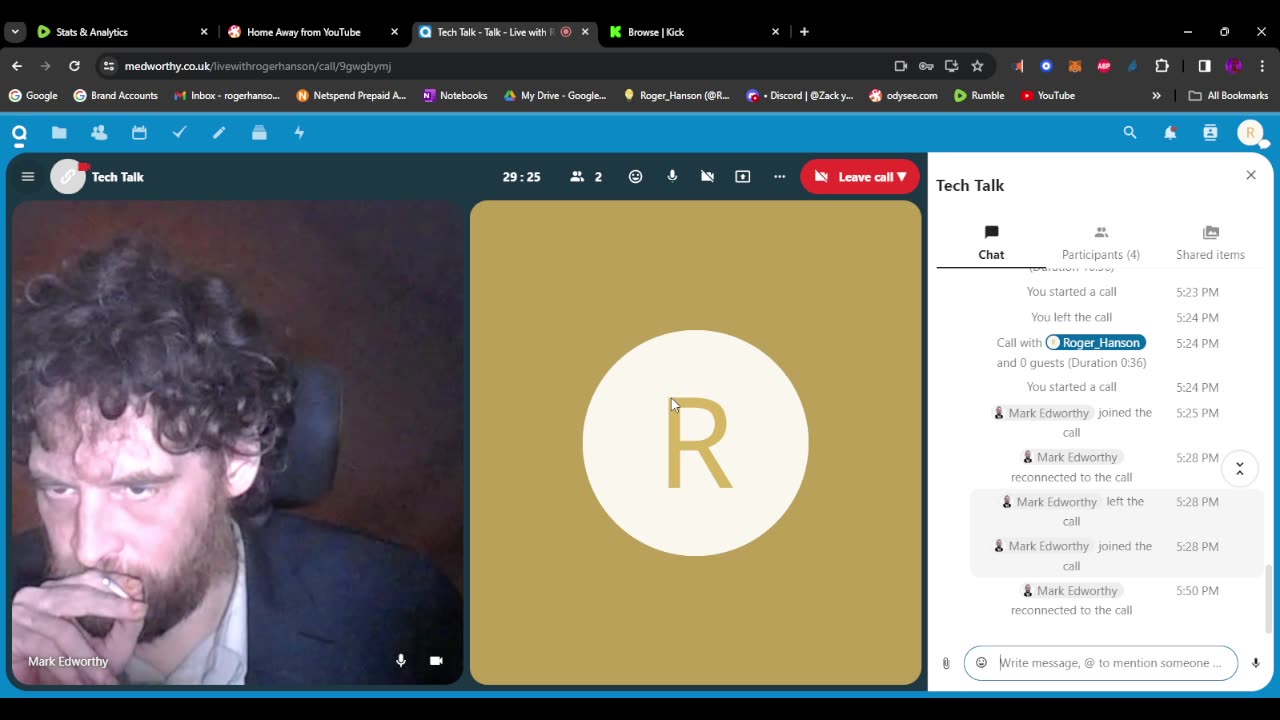Open the Chrome three-dot menu
1280x720 pixels.
tap(1262, 66)
